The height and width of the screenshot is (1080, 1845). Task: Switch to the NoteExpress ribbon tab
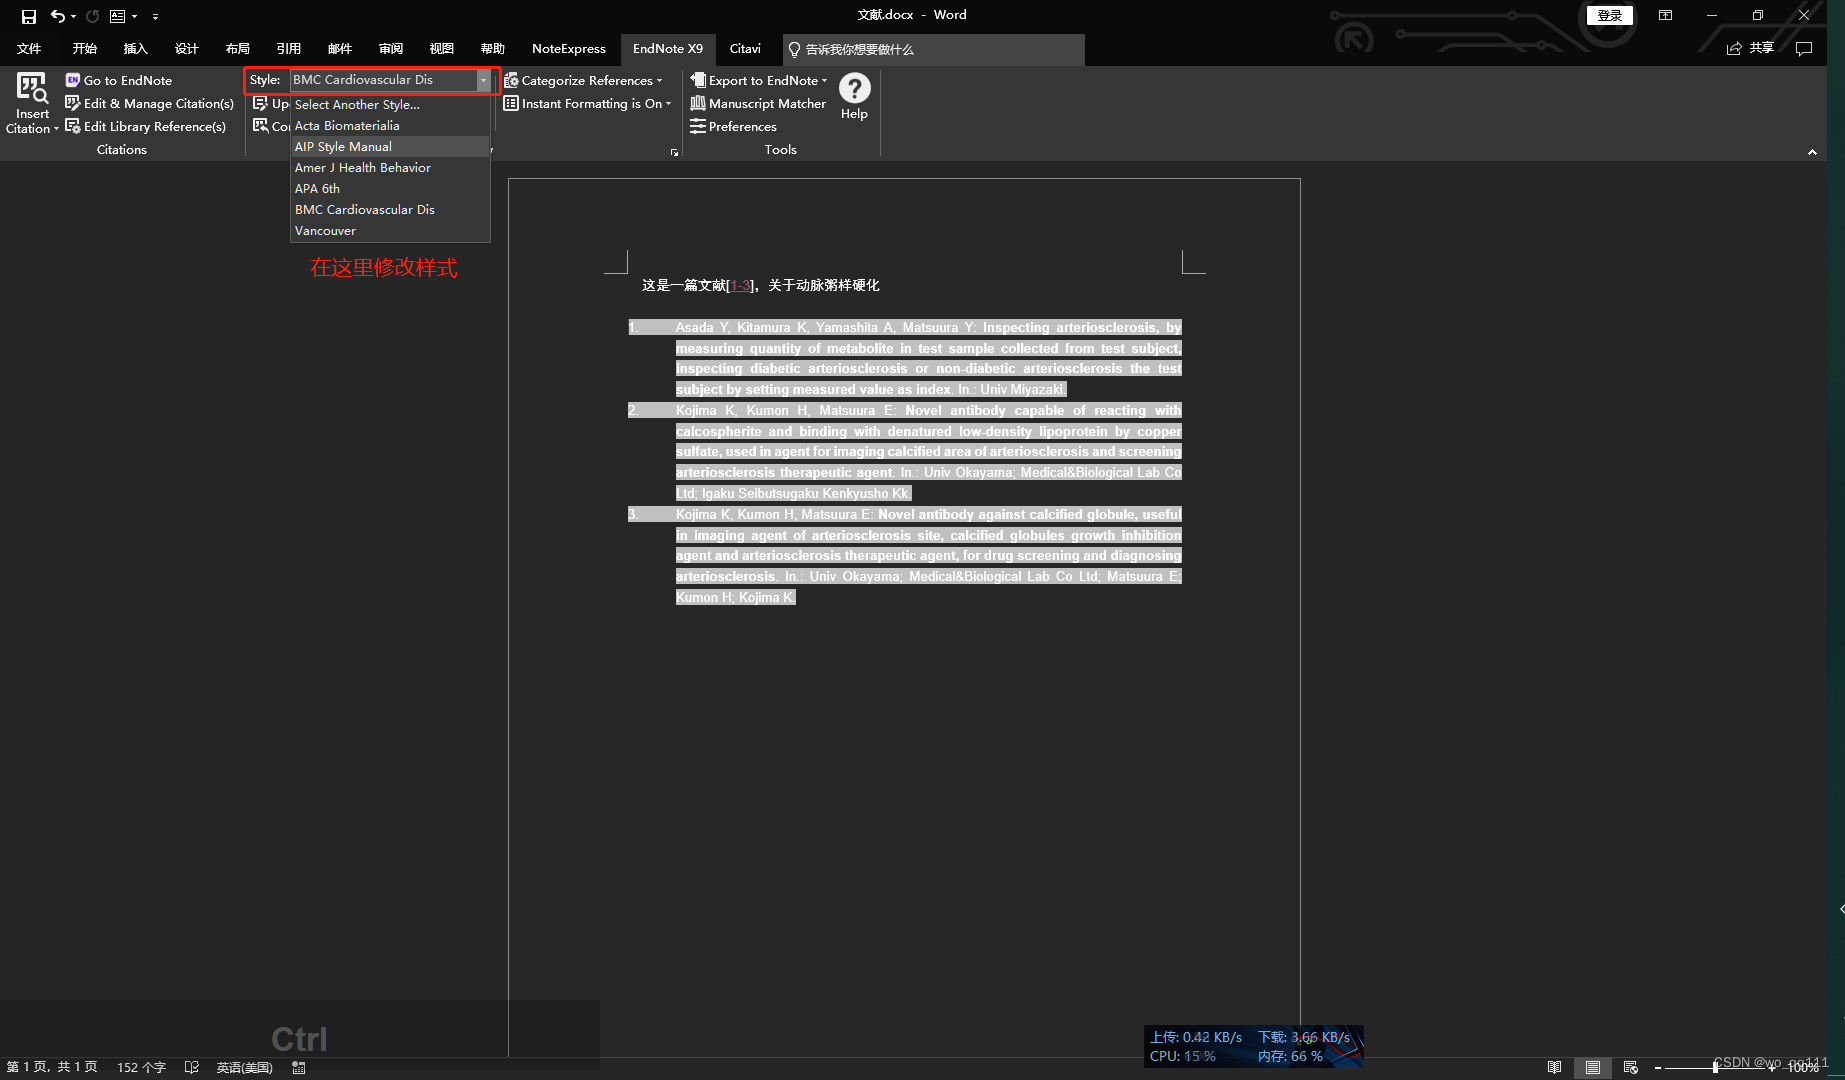[x=568, y=48]
